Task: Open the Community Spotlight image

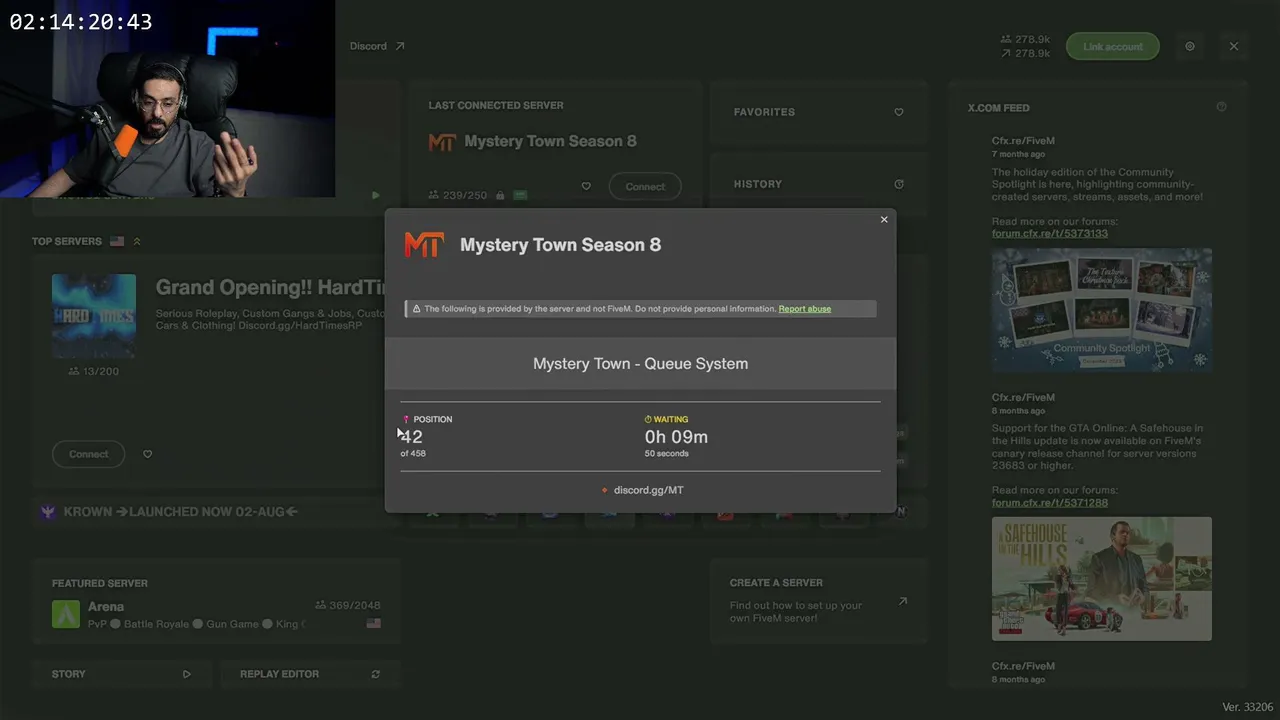Action: pyautogui.click(x=1102, y=310)
